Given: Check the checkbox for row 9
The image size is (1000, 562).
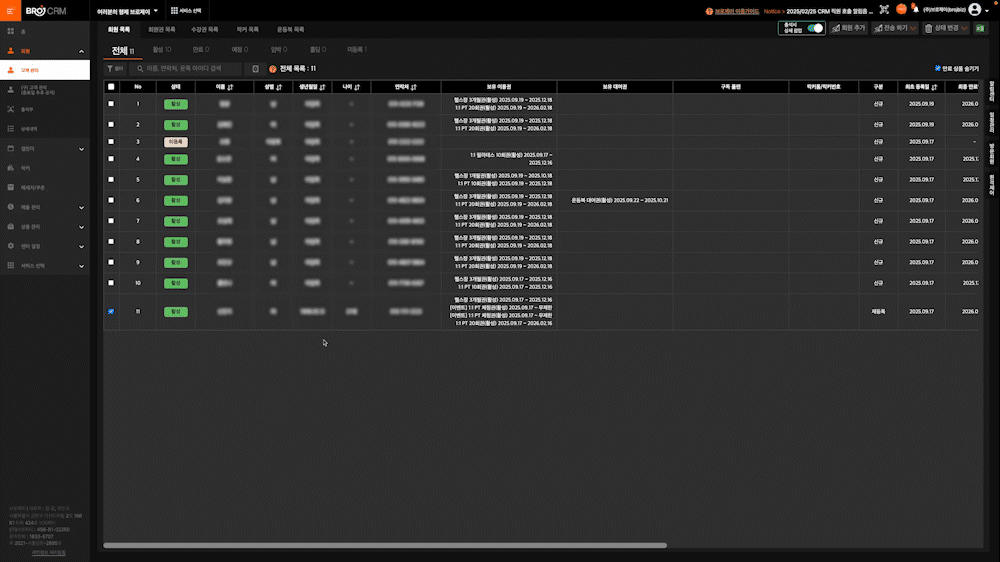Looking at the screenshot, I should 111,262.
